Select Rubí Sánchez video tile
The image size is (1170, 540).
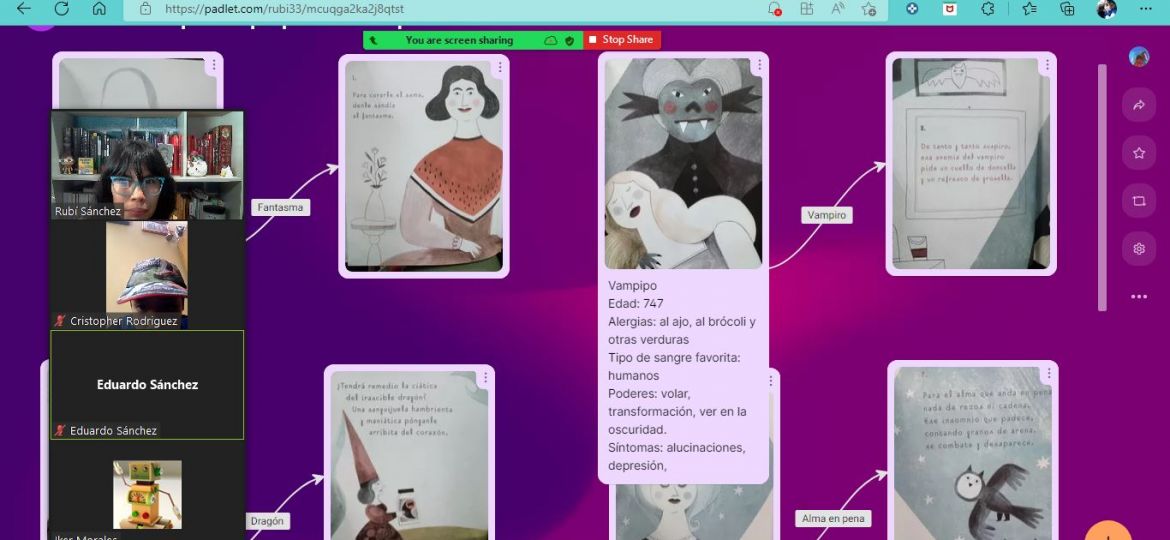coord(147,165)
